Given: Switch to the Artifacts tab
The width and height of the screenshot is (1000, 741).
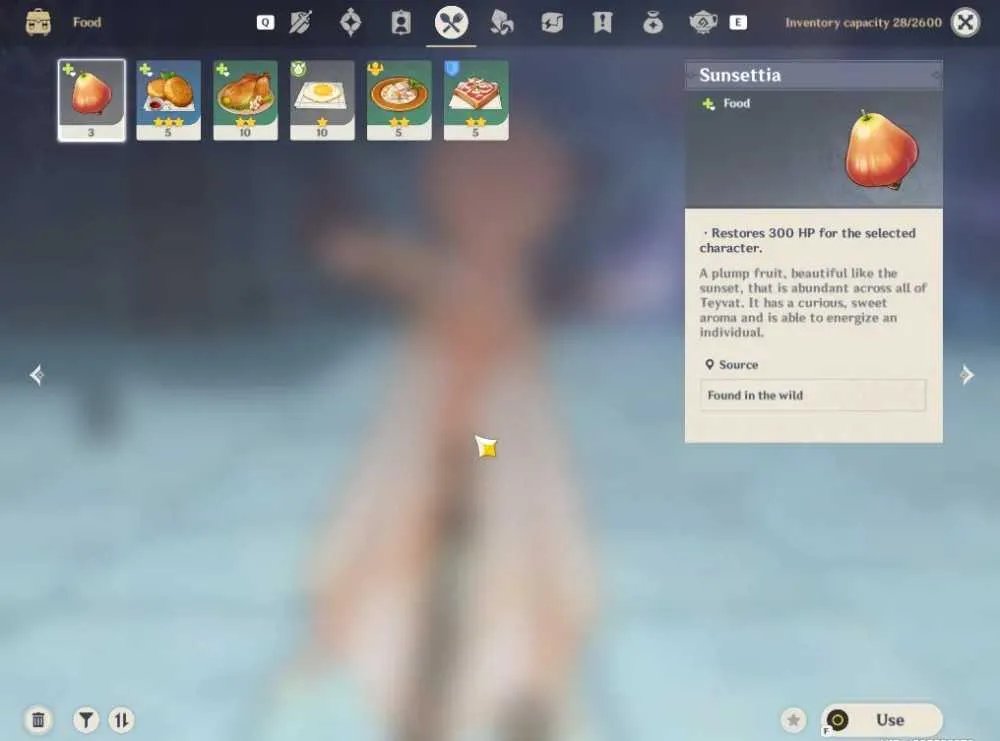Looking at the screenshot, I should (351, 23).
